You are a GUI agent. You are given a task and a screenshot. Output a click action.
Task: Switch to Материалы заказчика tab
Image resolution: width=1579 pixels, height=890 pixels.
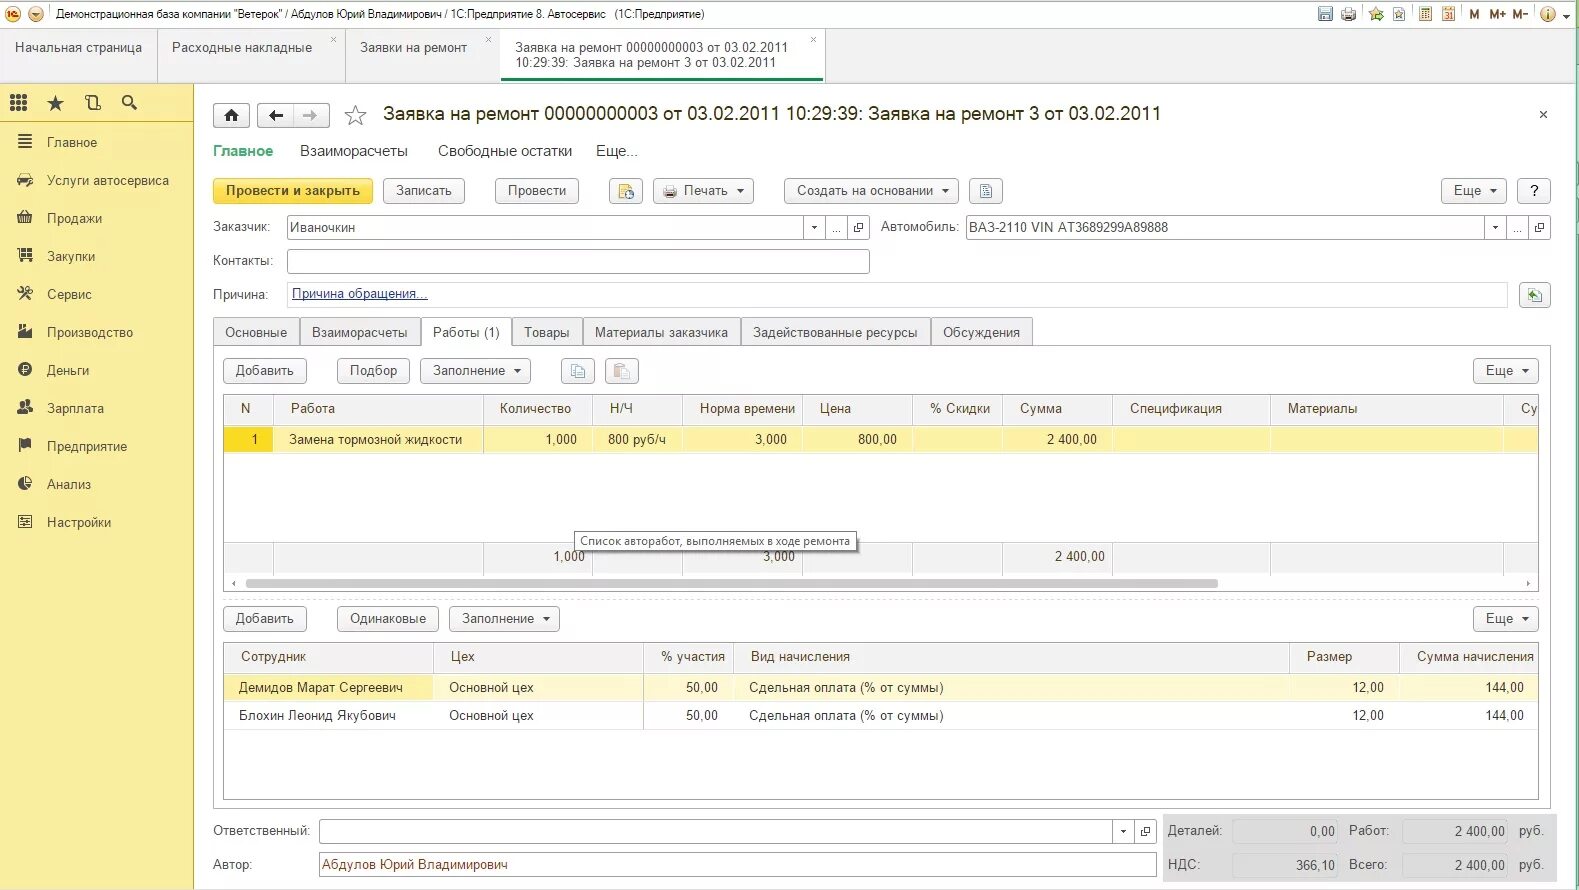[x=661, y=333]
